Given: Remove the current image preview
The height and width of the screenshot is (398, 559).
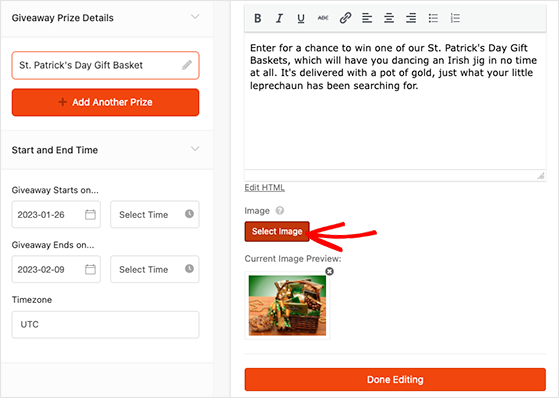Looking at the screenshot, I should click(330, 271).
